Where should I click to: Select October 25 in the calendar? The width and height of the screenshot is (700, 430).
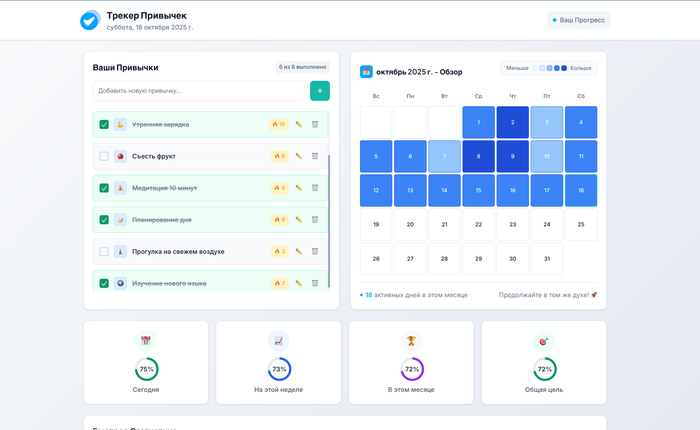581,225
